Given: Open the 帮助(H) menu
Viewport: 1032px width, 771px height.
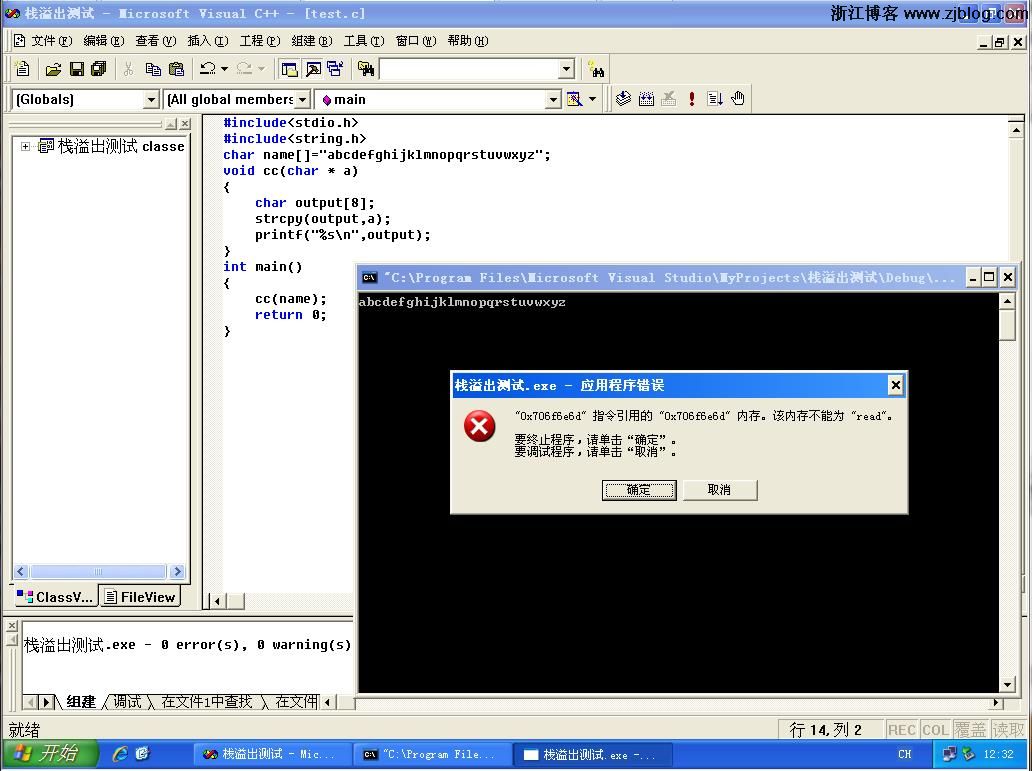Looking at the screenshot, I should 467,41.
